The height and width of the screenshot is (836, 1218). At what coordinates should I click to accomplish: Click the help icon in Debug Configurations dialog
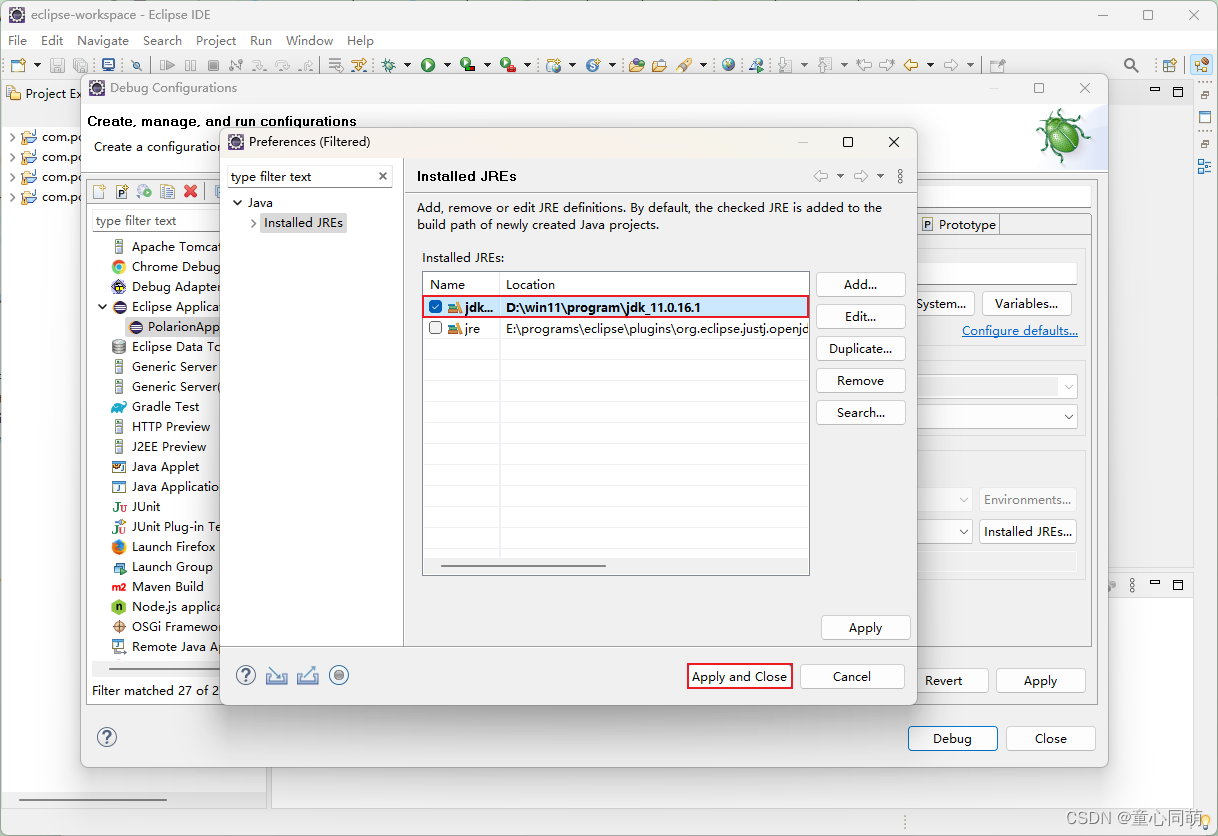click(107, 737)
